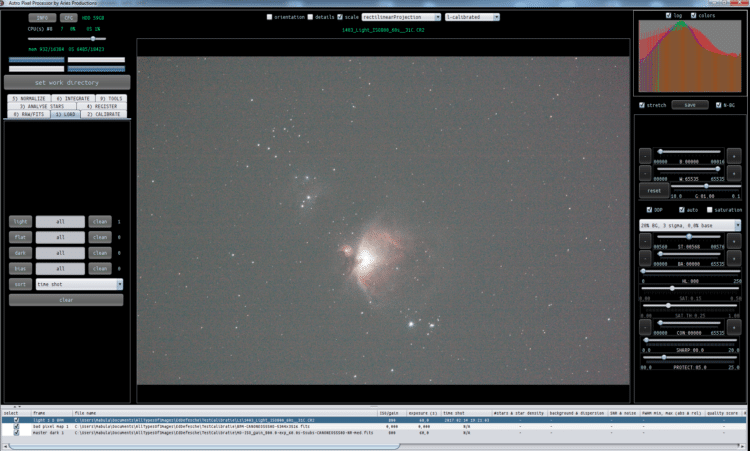
Task: Toggle the DDP checkbox
Action: coord(649,210)
